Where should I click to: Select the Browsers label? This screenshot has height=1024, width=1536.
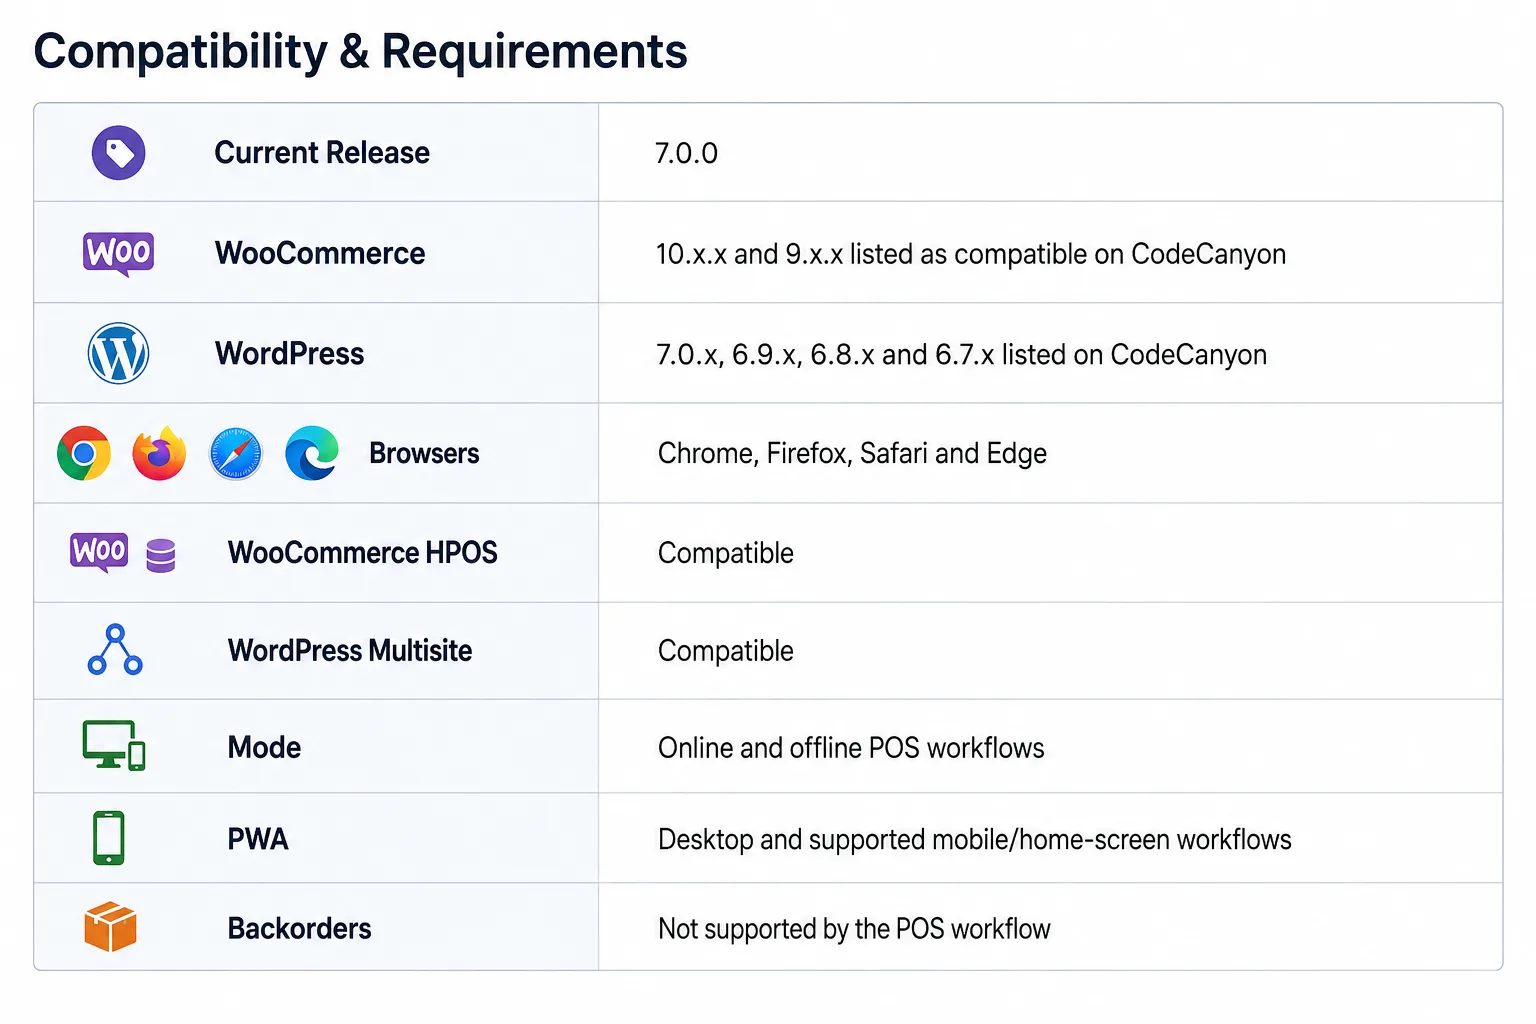pyautogui.click(x=424, y=453)
